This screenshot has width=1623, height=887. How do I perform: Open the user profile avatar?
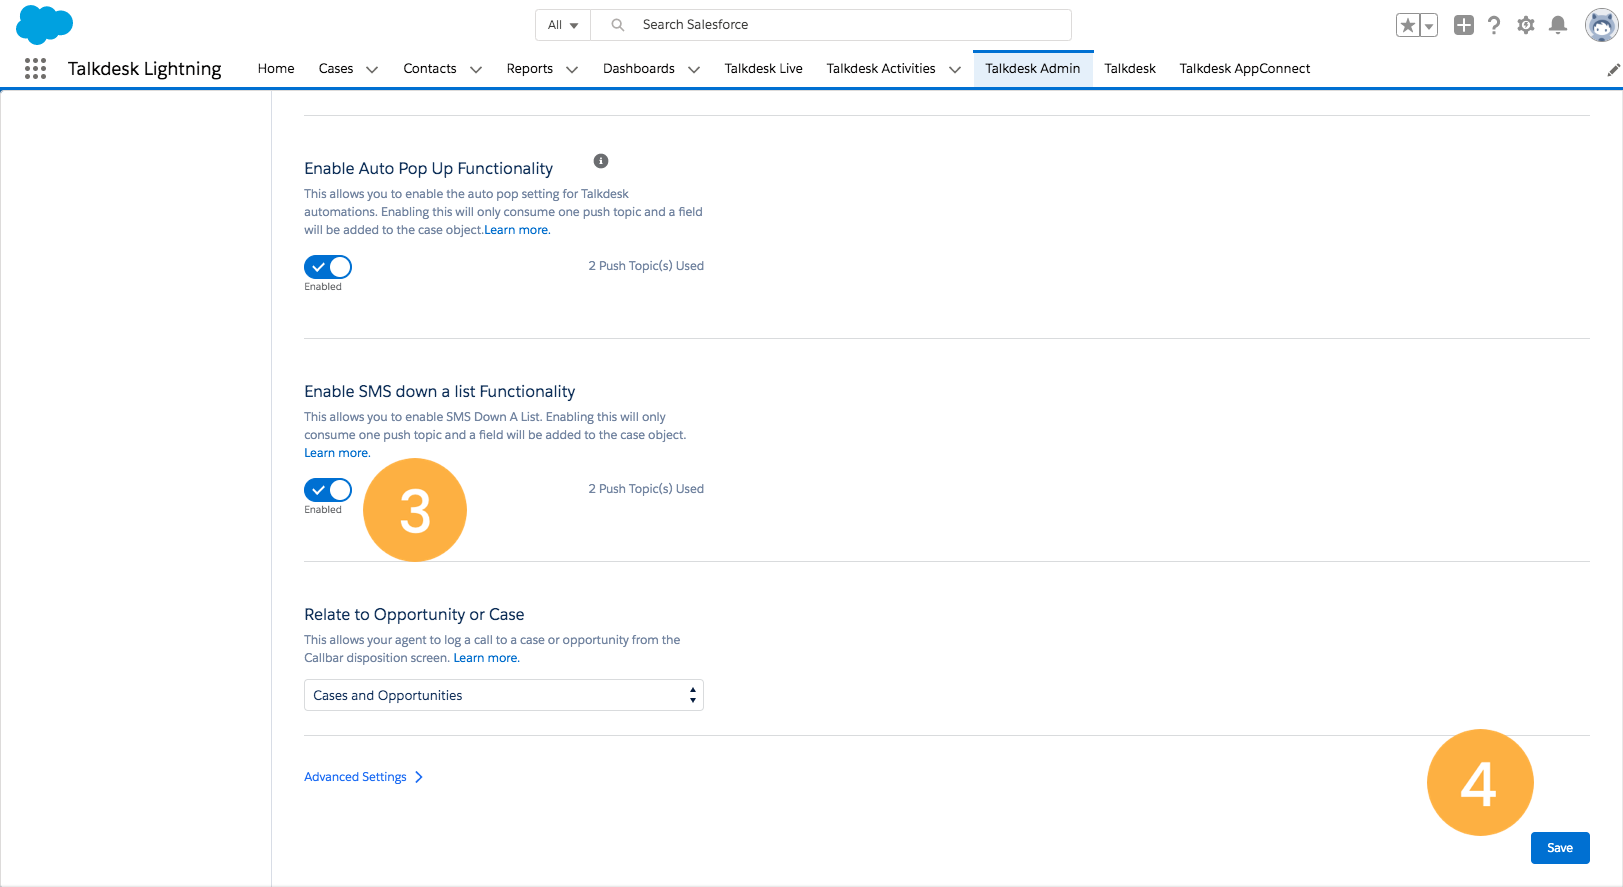point(1601,26)
